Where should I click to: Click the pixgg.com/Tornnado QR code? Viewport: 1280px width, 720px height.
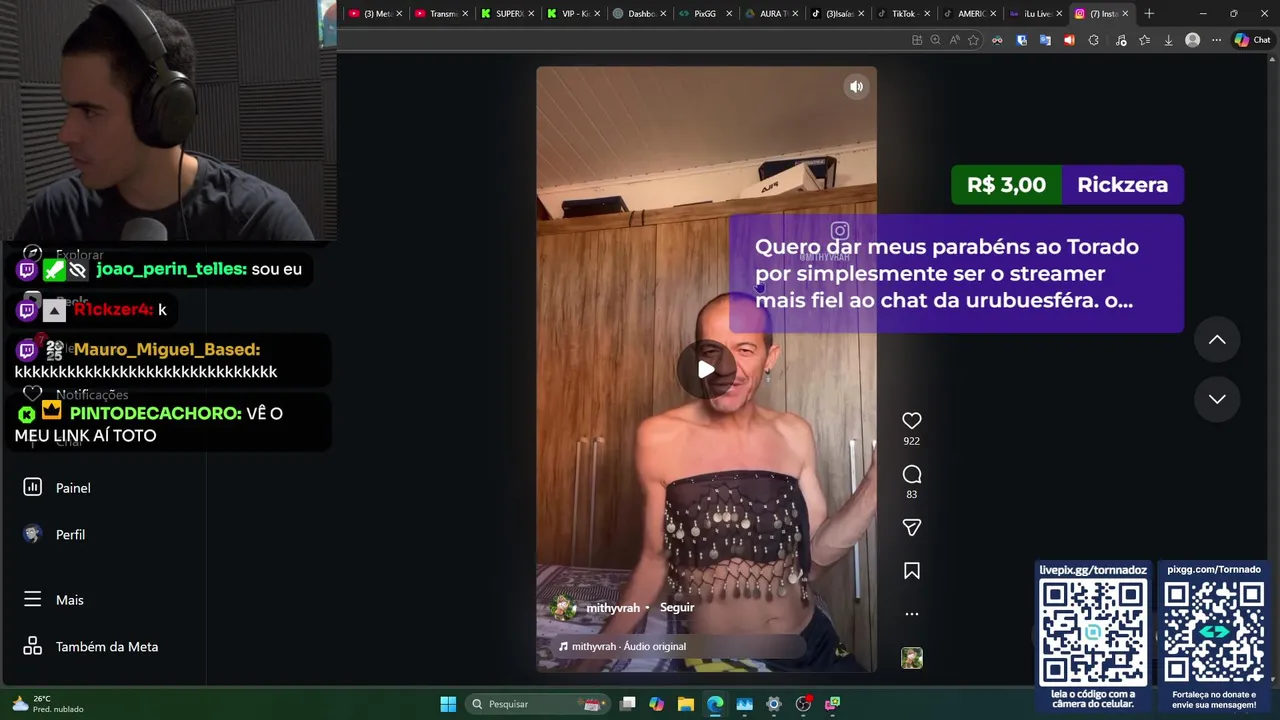[1214, 632]
